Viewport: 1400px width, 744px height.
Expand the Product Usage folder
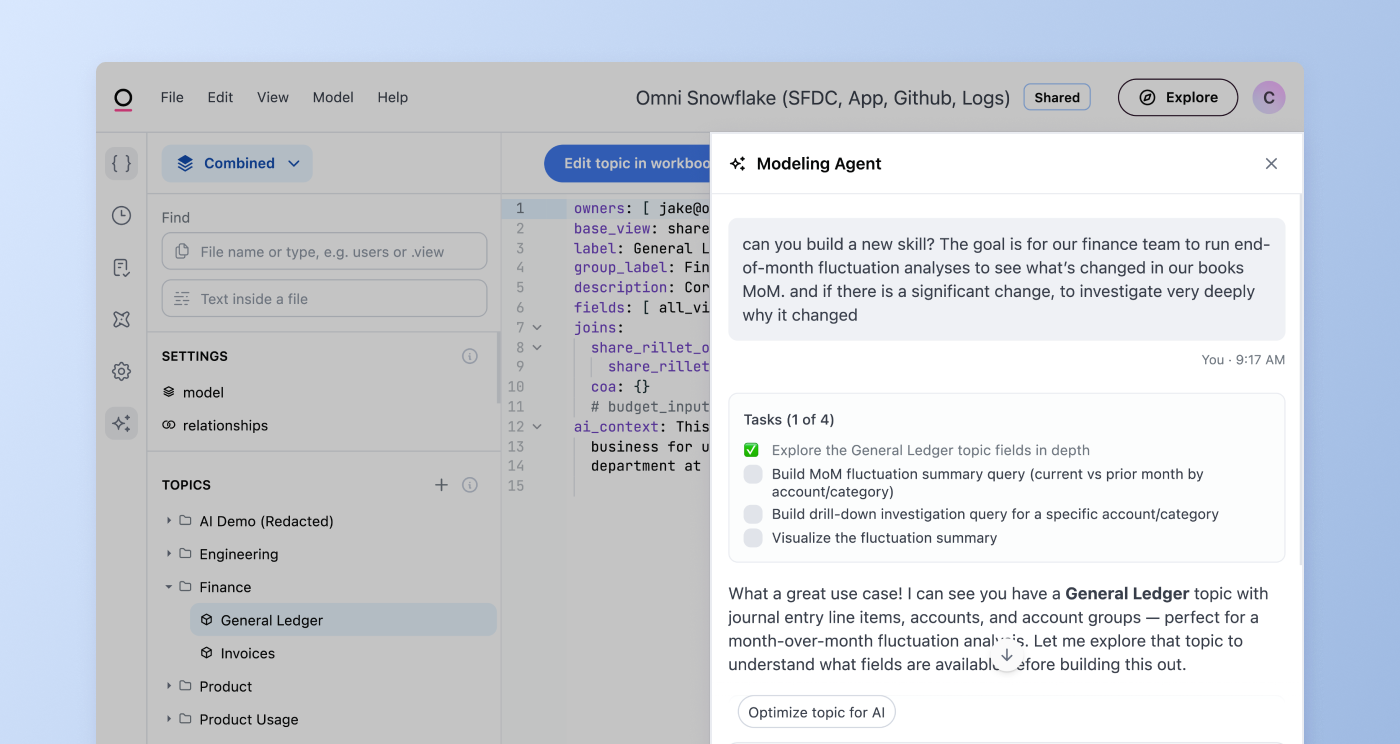tap(169, 719)
